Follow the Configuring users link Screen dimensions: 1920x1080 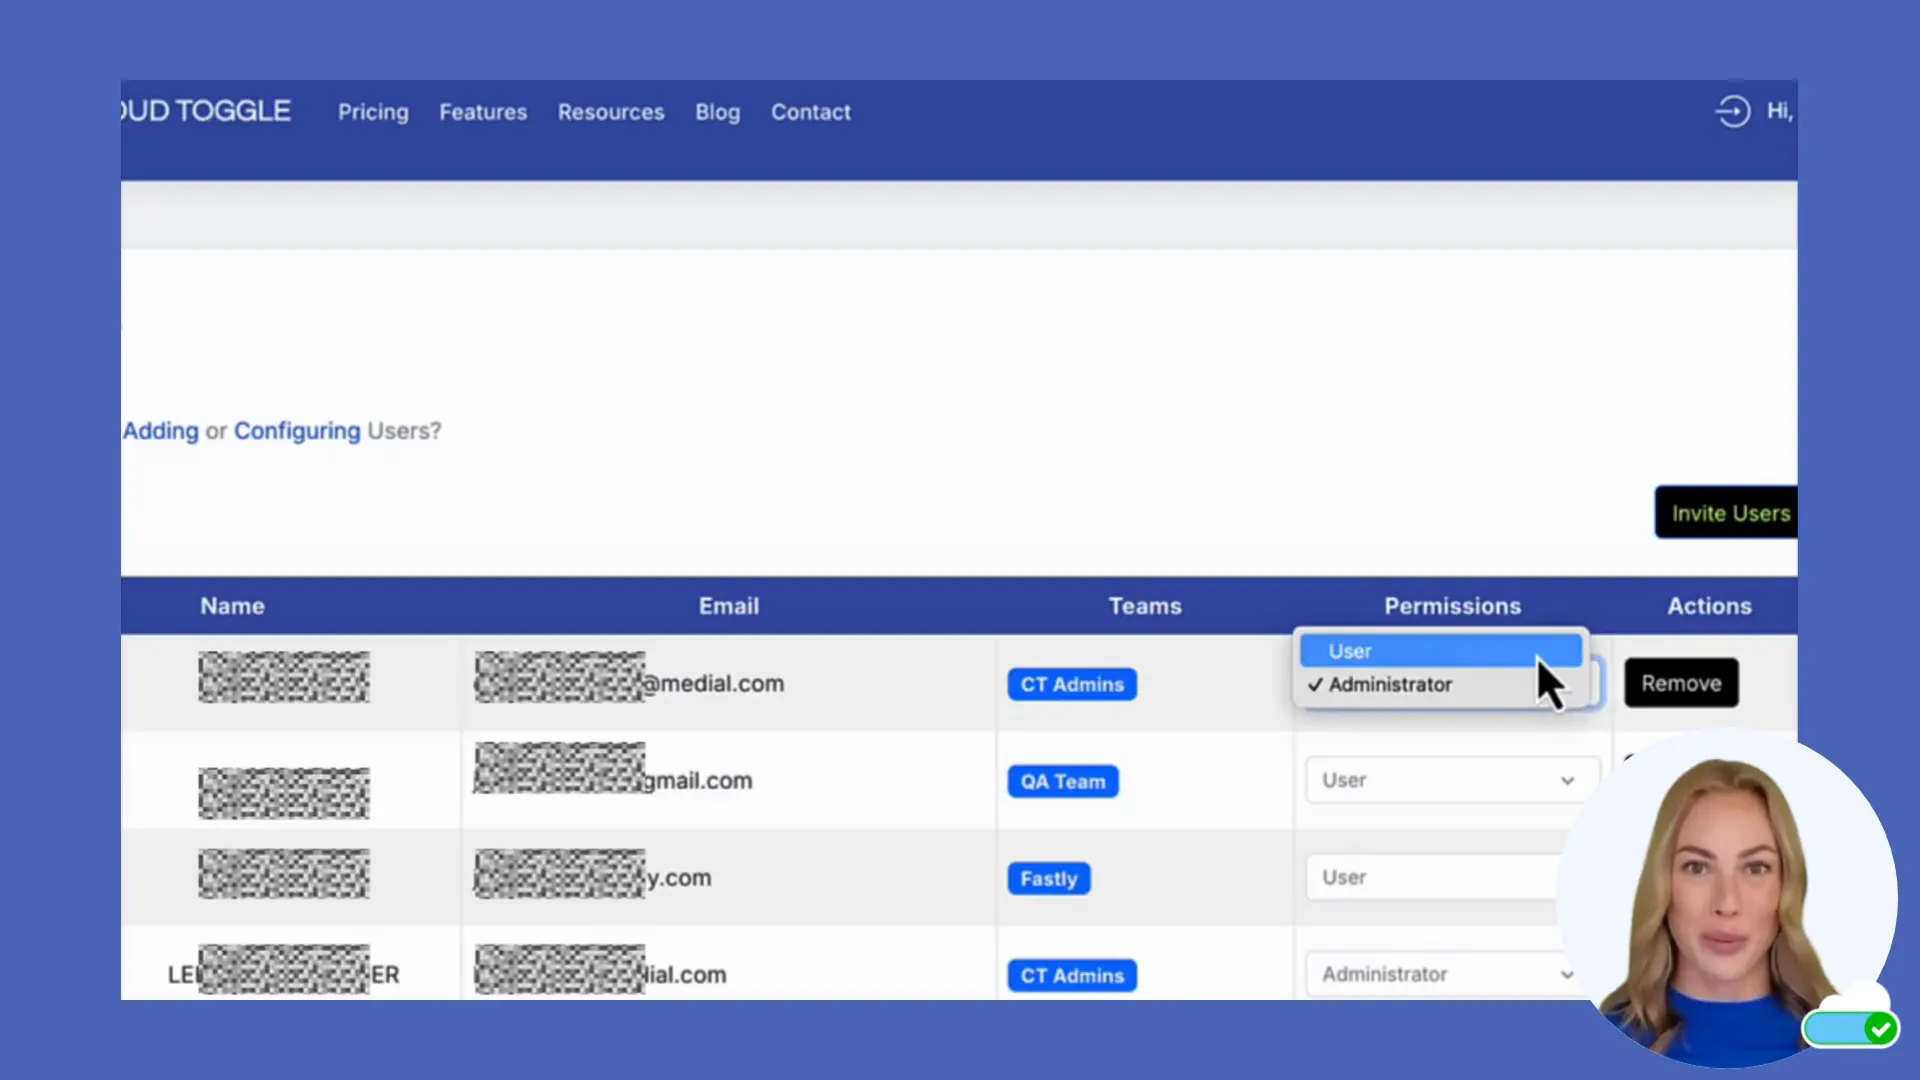[x=297, y=431]
